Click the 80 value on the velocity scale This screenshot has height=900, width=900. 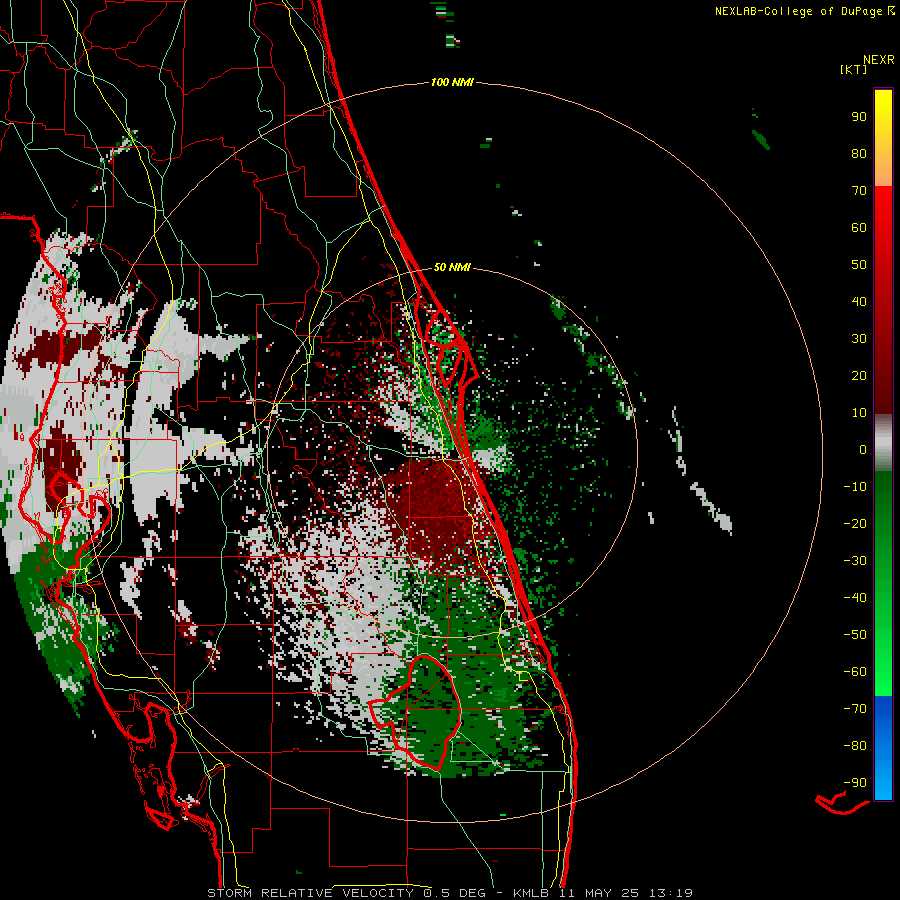859,154
